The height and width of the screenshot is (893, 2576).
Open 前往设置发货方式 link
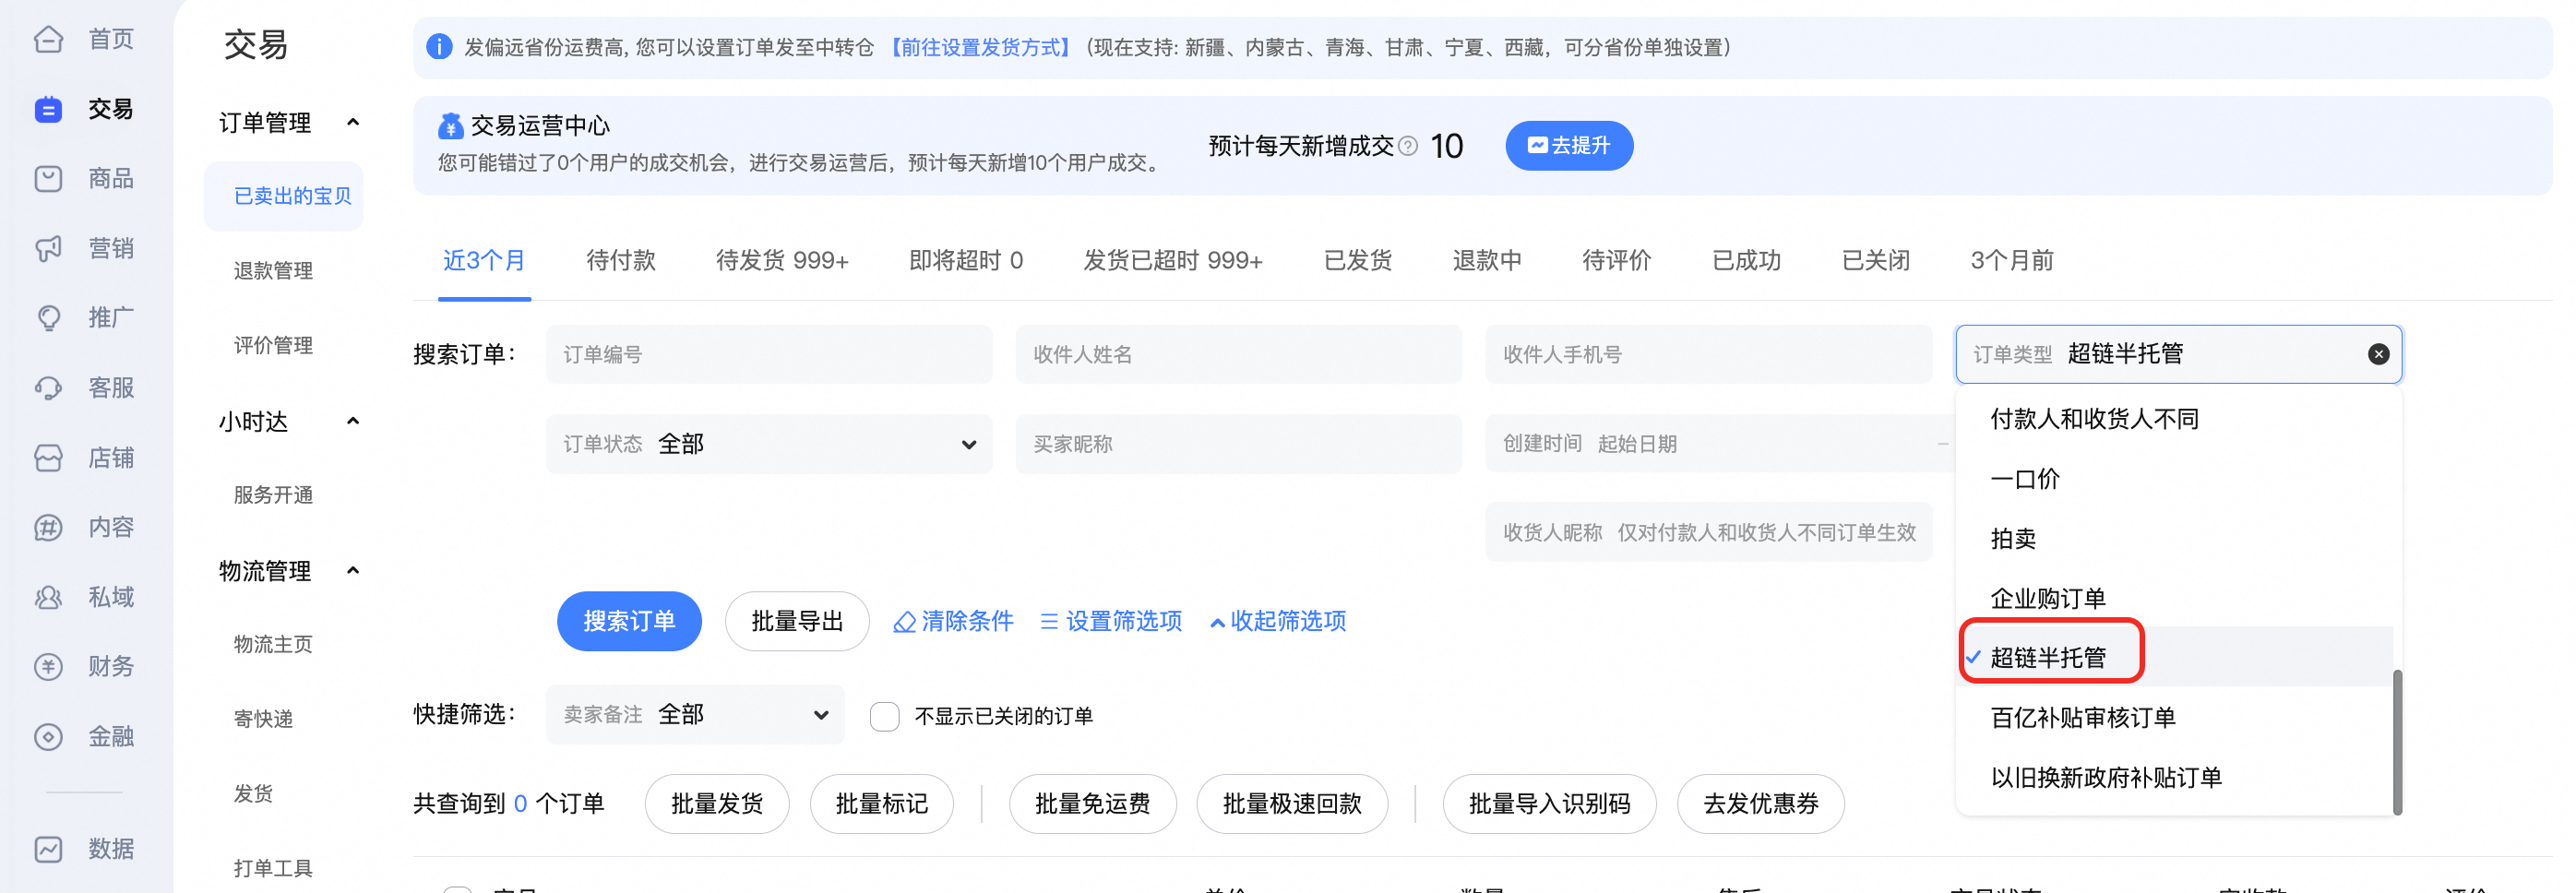981,47
